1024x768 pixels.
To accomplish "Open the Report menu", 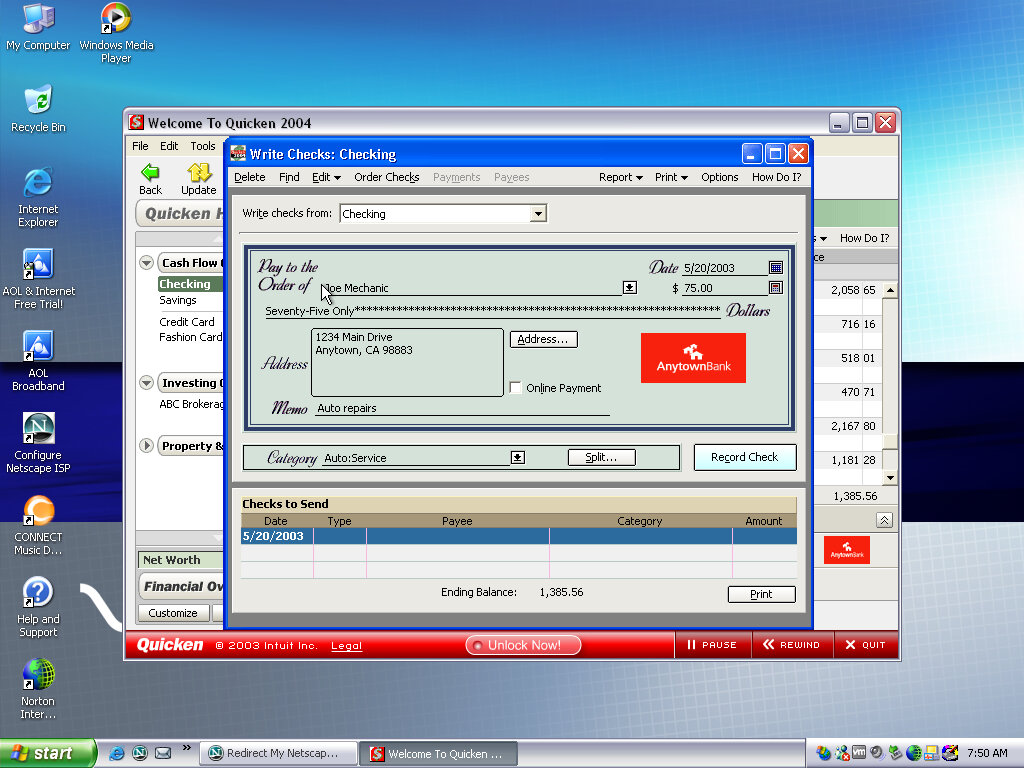I will [620, 177].
